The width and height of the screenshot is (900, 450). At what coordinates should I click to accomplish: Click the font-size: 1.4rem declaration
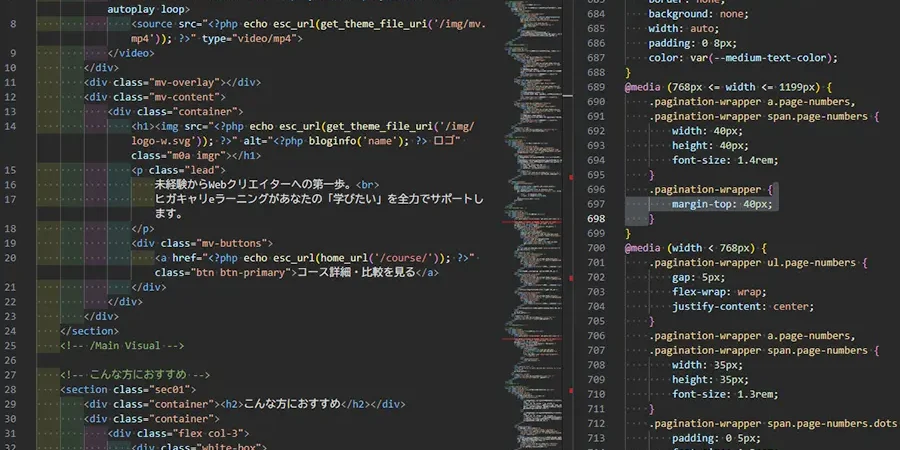[726, 160]
